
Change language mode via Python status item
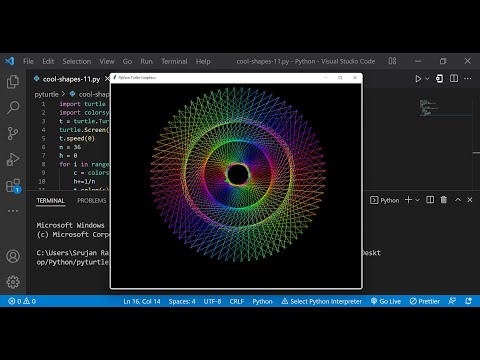pyautogui.click(x=262, y=301)
